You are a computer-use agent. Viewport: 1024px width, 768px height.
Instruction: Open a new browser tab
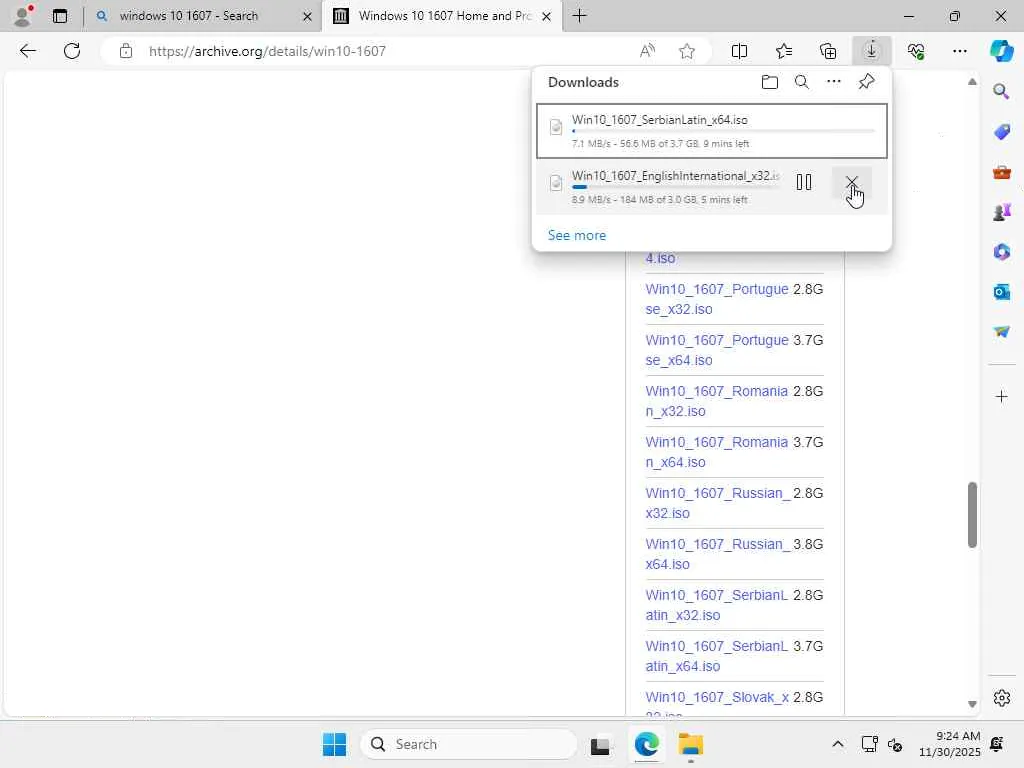point(579,16)
